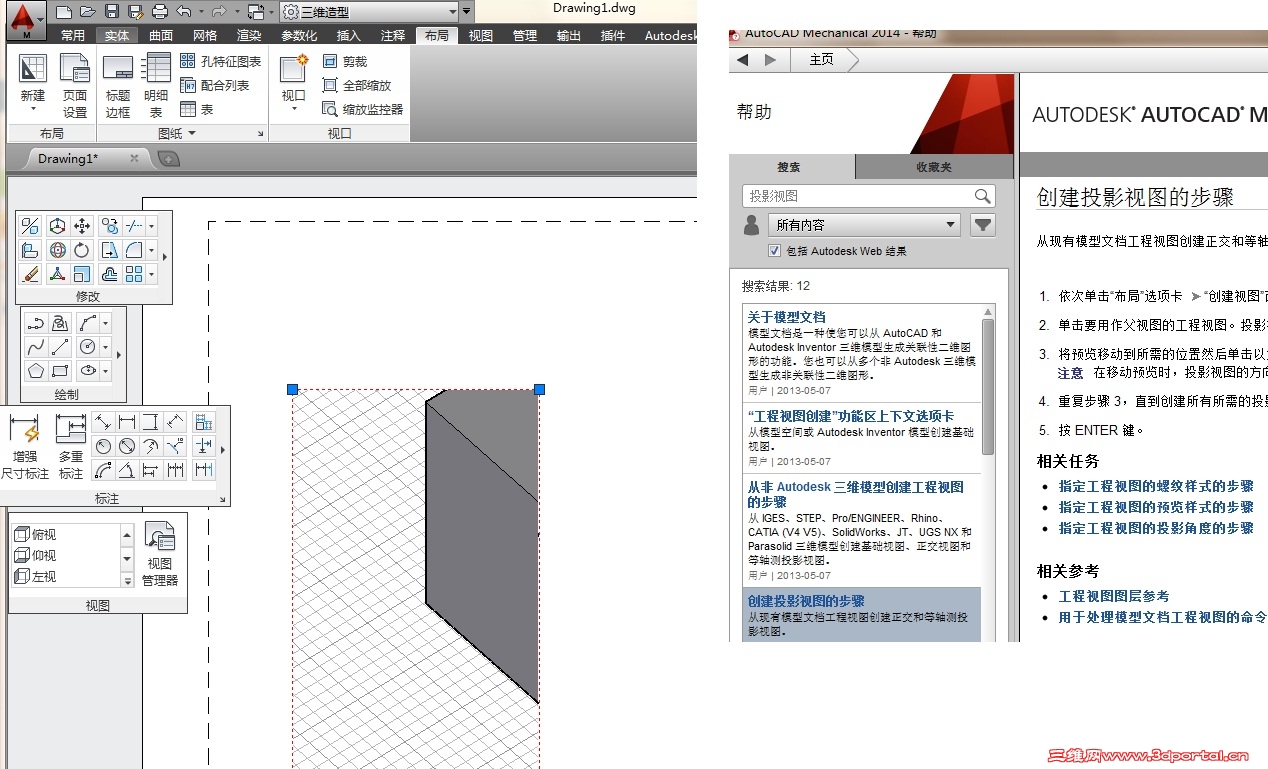This screenshot has width=1268, height=769.
Task: Click the 表 table icon in 图纸 panel
Action: 188,109
